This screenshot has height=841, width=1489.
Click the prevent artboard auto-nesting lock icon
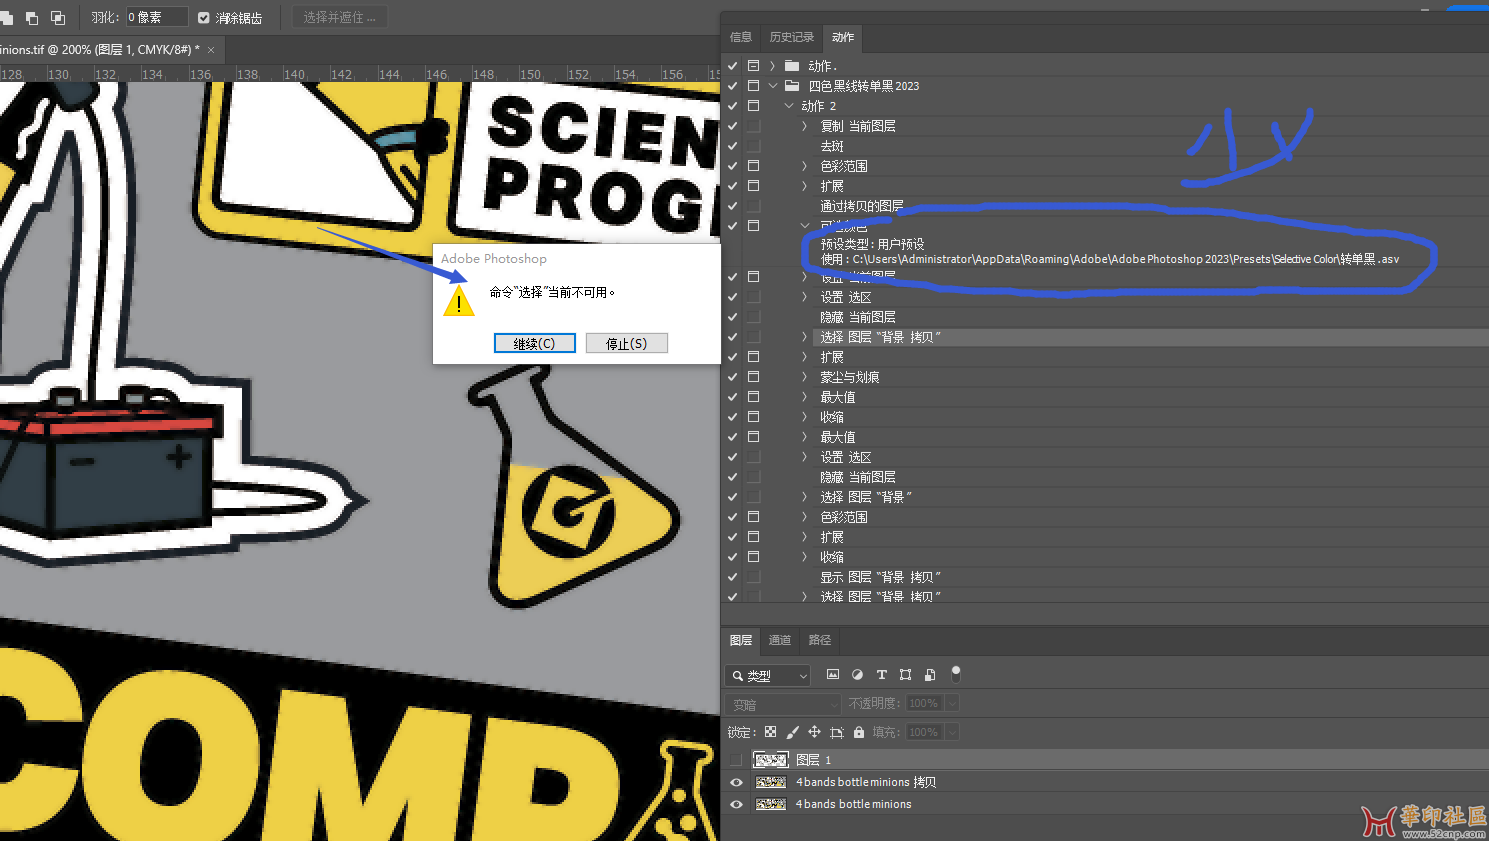[837, 732]
